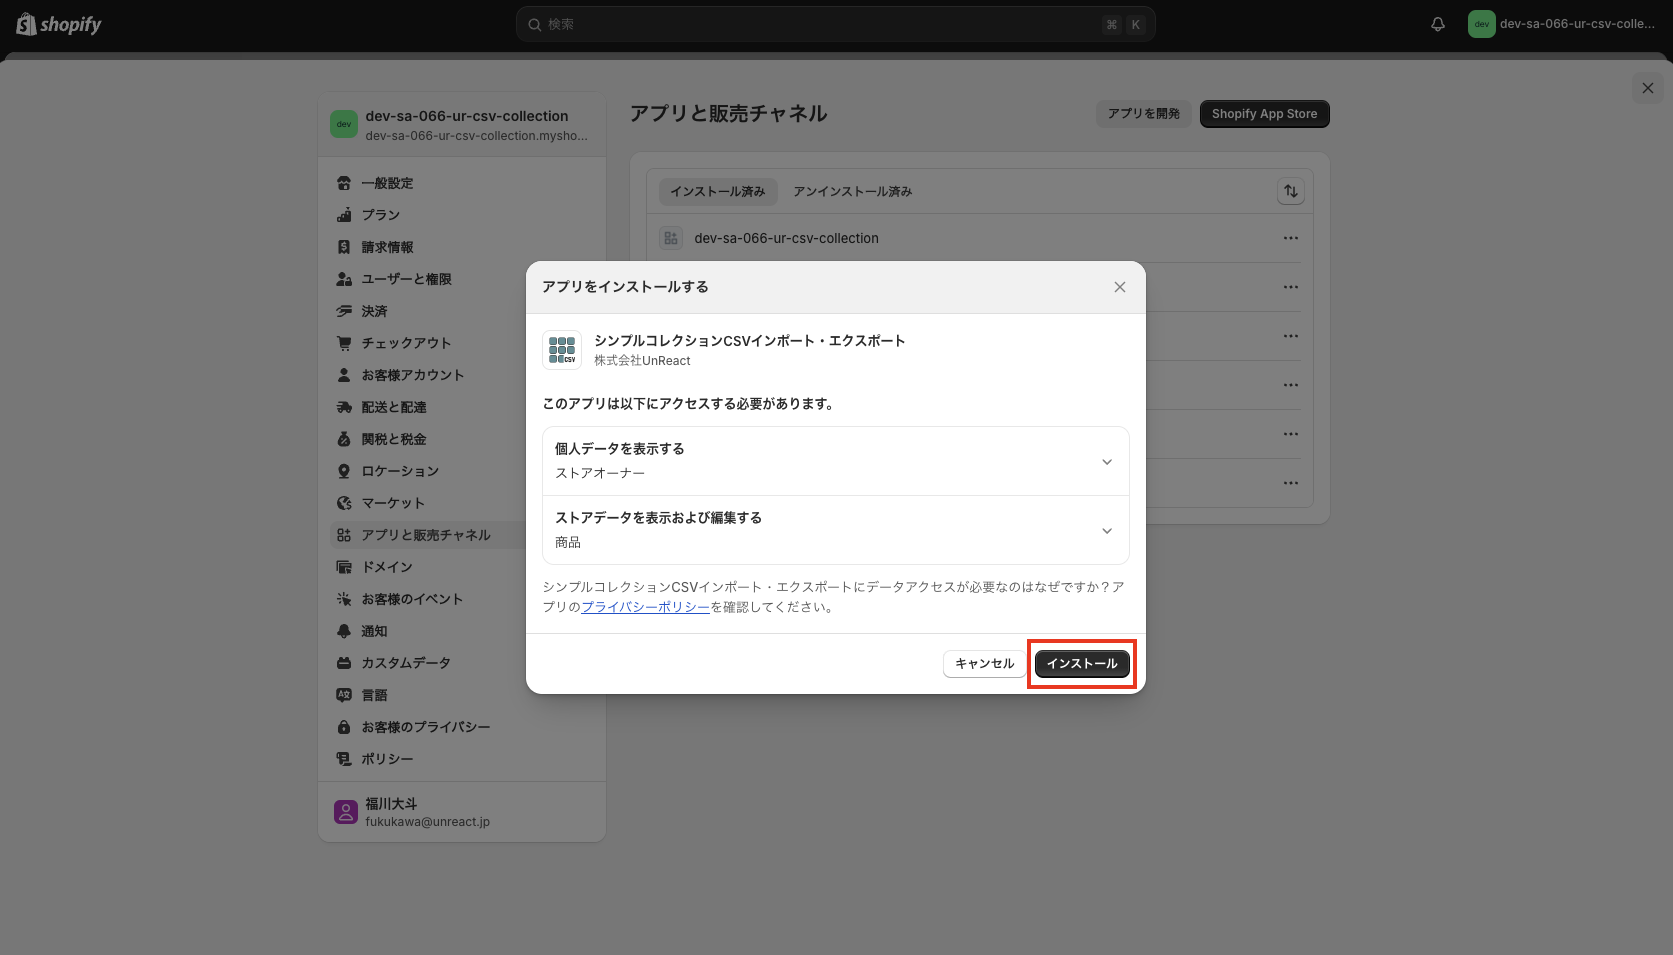Go to お客様のイベント settings
This screenshot has height=955, width=1673.
tap(462, 599)
